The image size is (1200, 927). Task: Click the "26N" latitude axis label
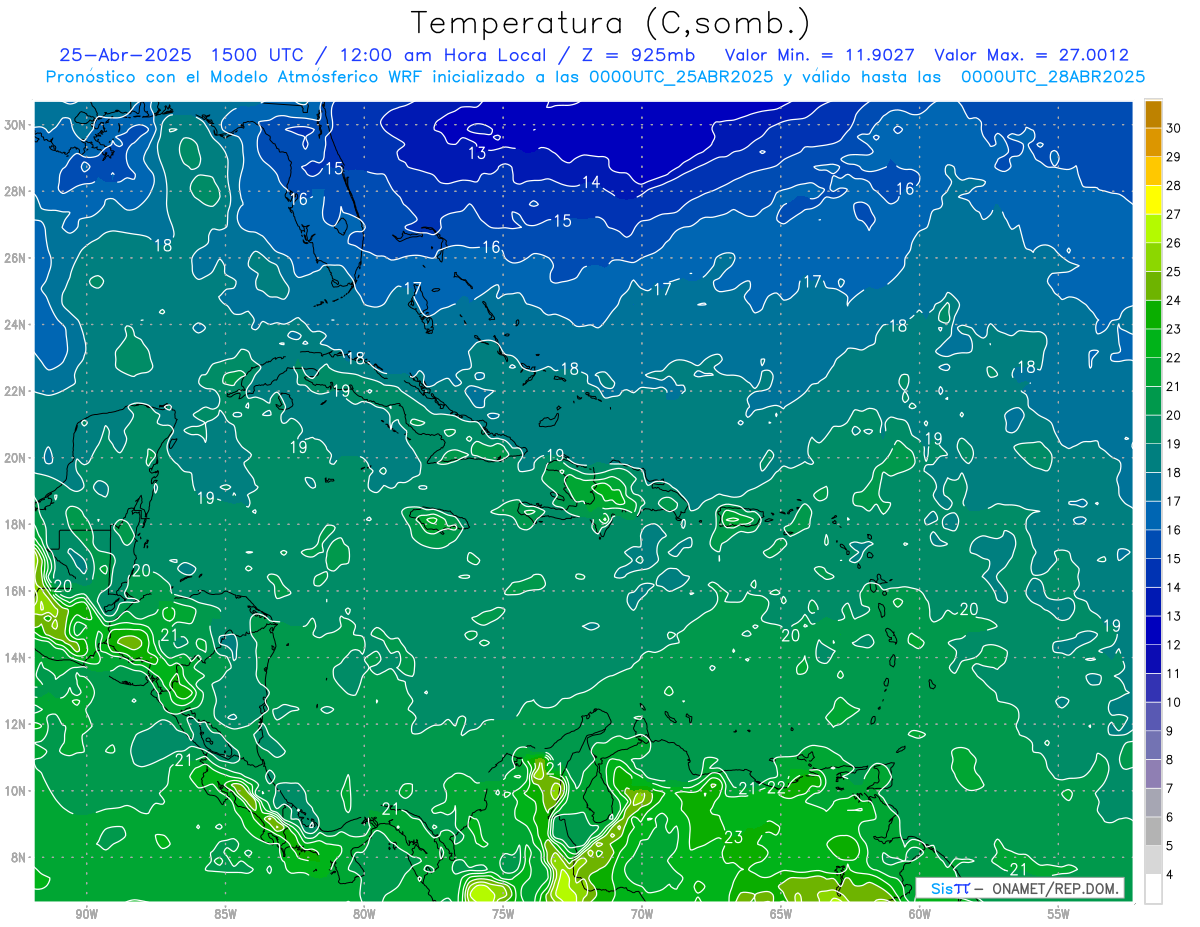[15, 258]
